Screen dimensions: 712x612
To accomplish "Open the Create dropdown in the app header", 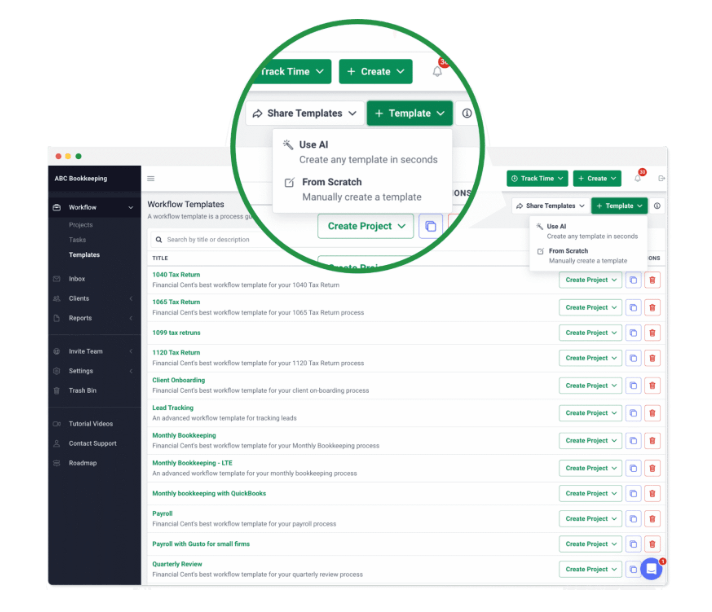I will pos(597,178).
